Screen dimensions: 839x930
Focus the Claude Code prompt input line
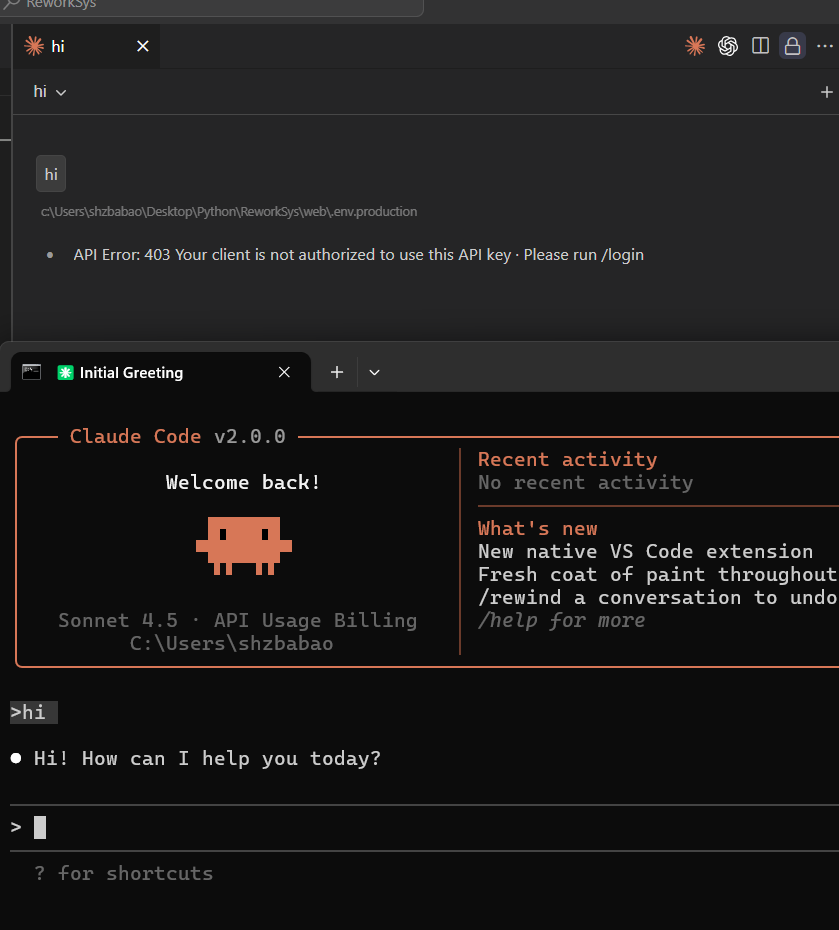click(424, 827)
